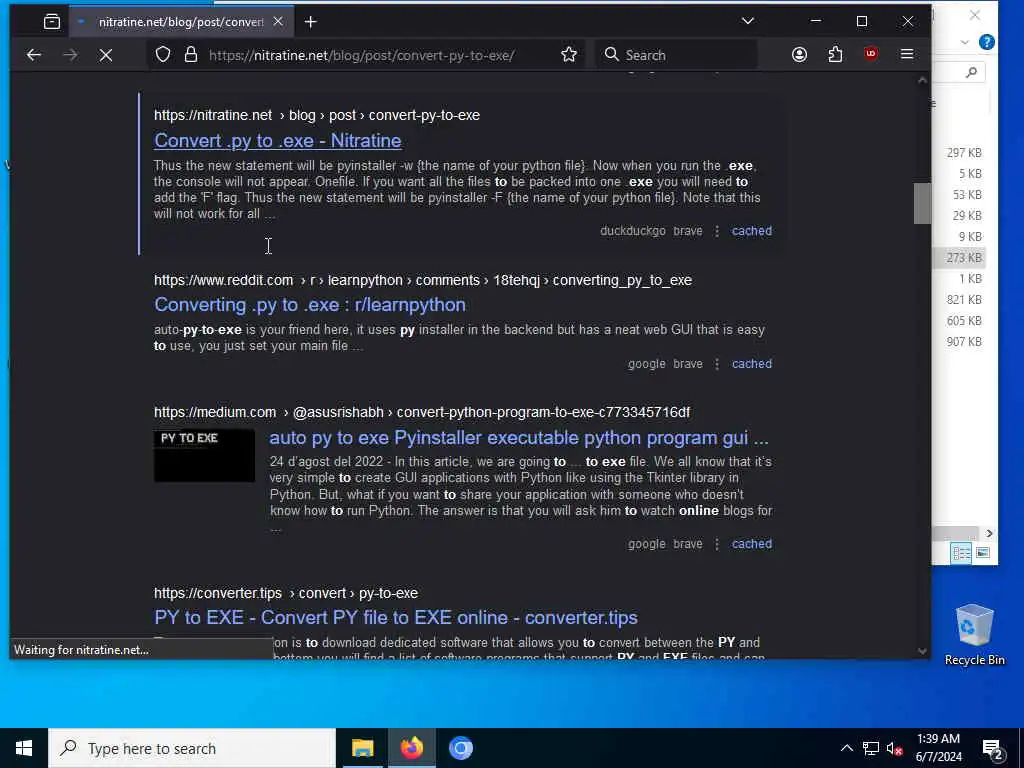The image size is (1024, 768).
Task: Open 'Convert .py to .exe - Nitratine' link
Action: [278, 140]
